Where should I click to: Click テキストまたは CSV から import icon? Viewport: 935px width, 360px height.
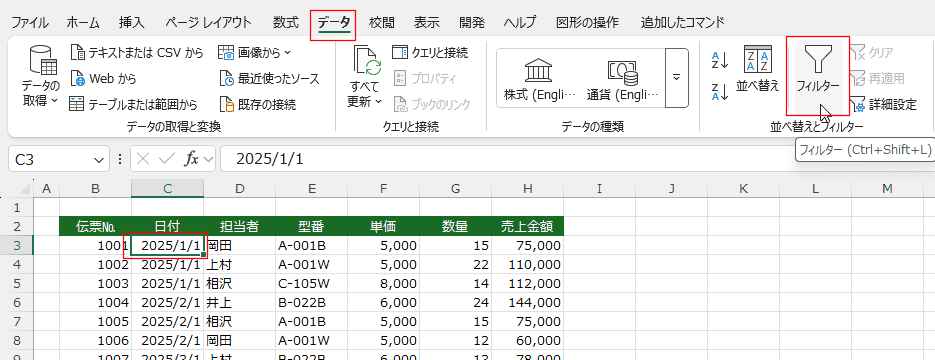click(x=78, y=52)
